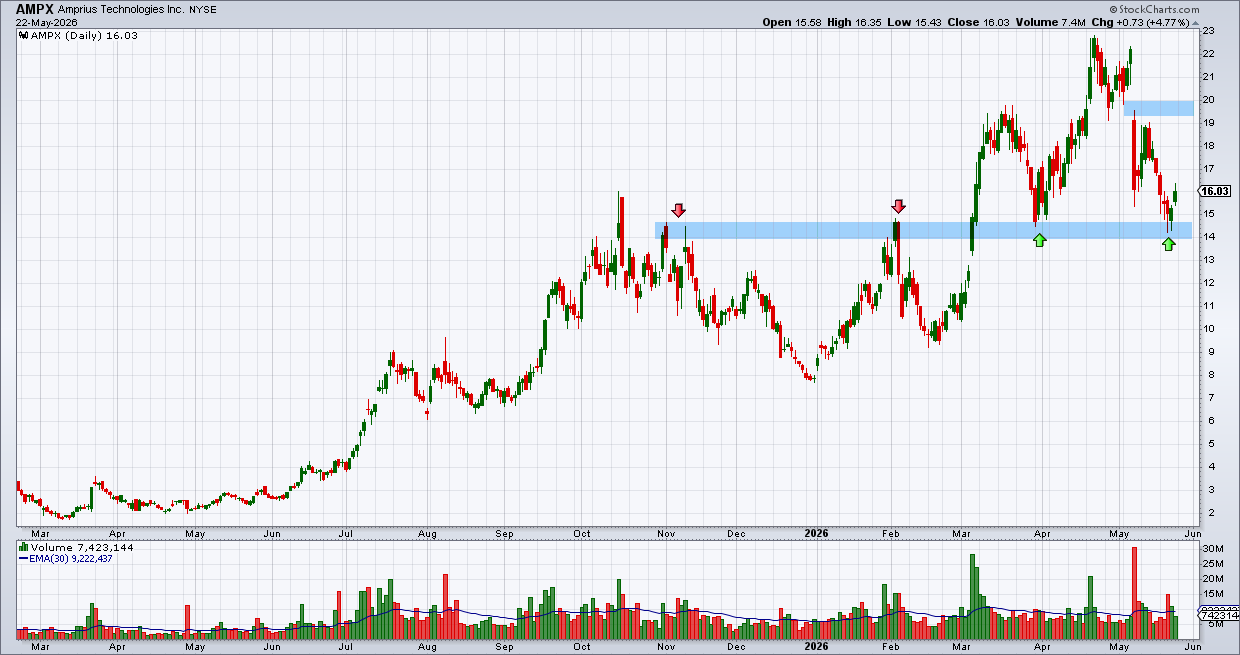The width and height of the screenshot is (1240, 655).
Task: Click the AMPX (Daily) 16.03 legend text
Action: (x=84, y=35)
